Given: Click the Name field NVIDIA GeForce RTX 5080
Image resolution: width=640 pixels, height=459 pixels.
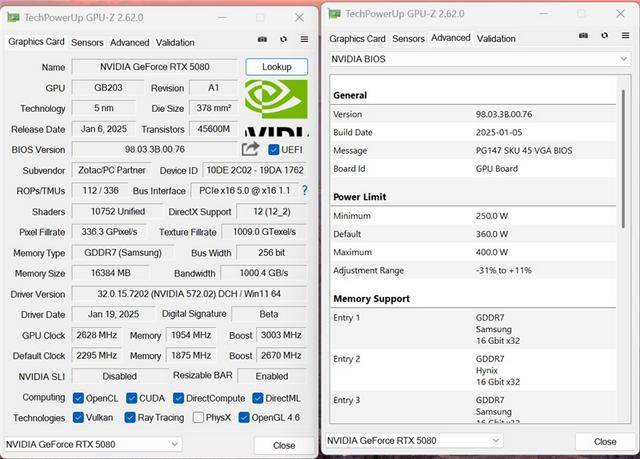Looking at the screenshot, I should click(x=155, y=67).
